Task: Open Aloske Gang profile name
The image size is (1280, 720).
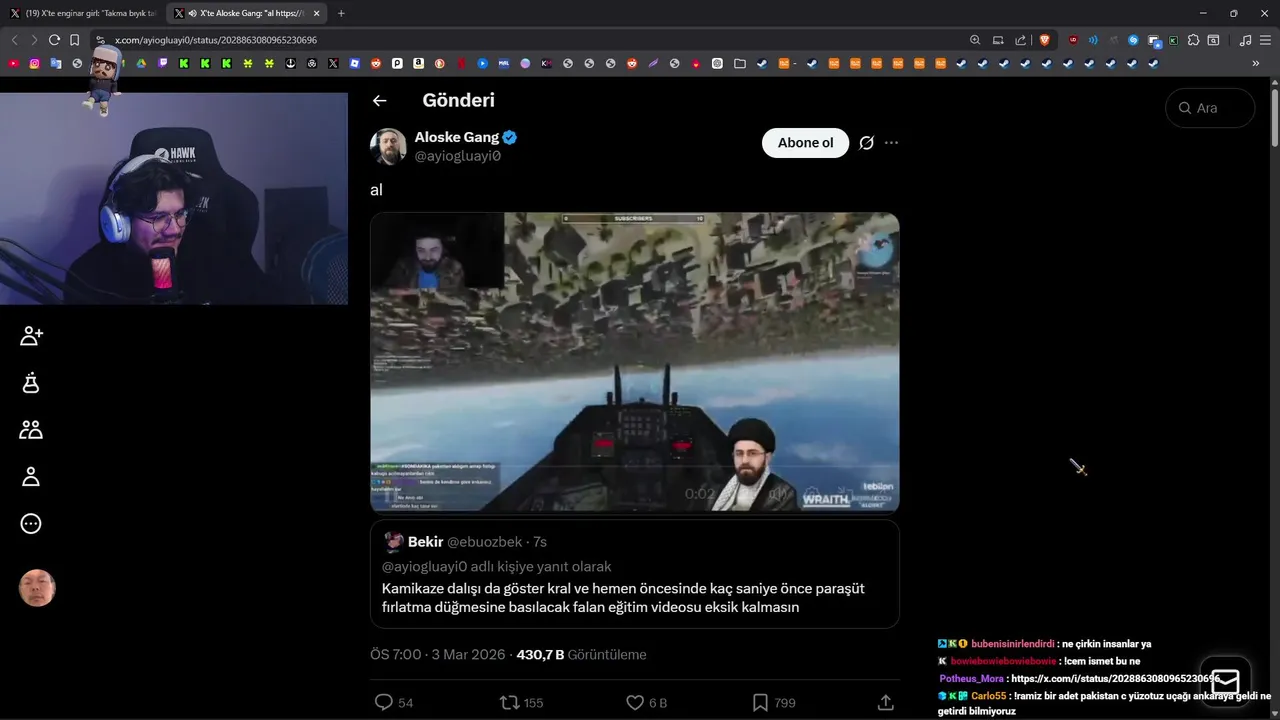Action: click(x=457, y=137)
